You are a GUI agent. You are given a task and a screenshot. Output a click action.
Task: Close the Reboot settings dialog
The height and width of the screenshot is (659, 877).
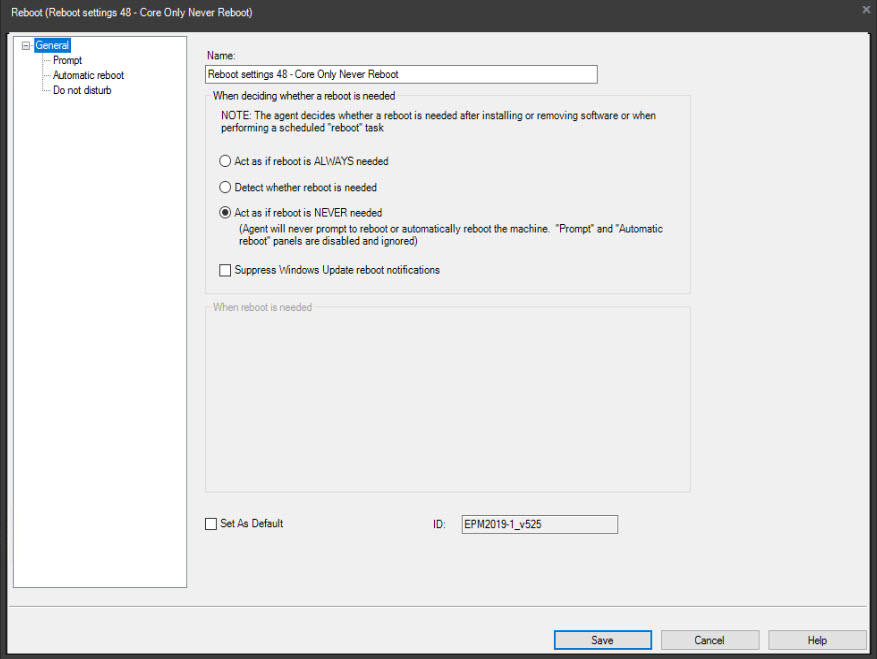[x=865, y=11]
